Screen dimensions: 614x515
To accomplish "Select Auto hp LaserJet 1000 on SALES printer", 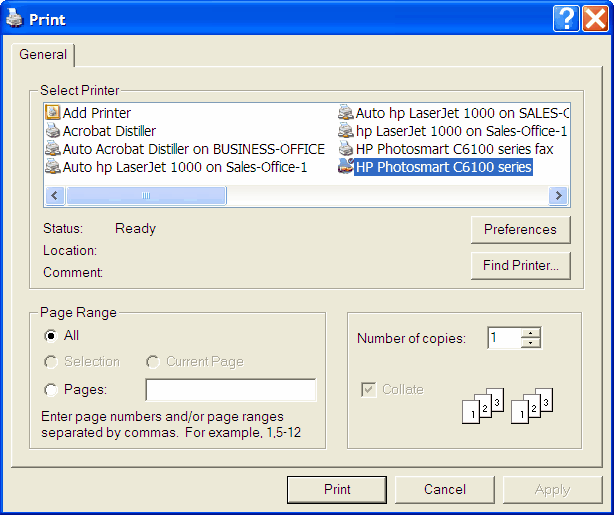I will point(461,113).
